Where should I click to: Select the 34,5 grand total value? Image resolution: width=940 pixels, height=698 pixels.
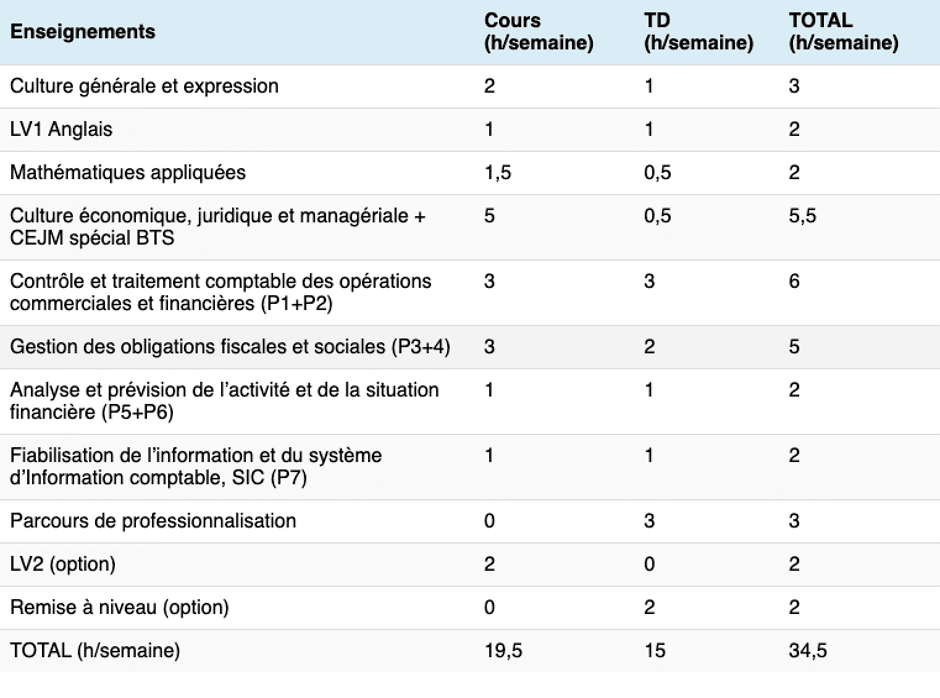coord(807,651)
